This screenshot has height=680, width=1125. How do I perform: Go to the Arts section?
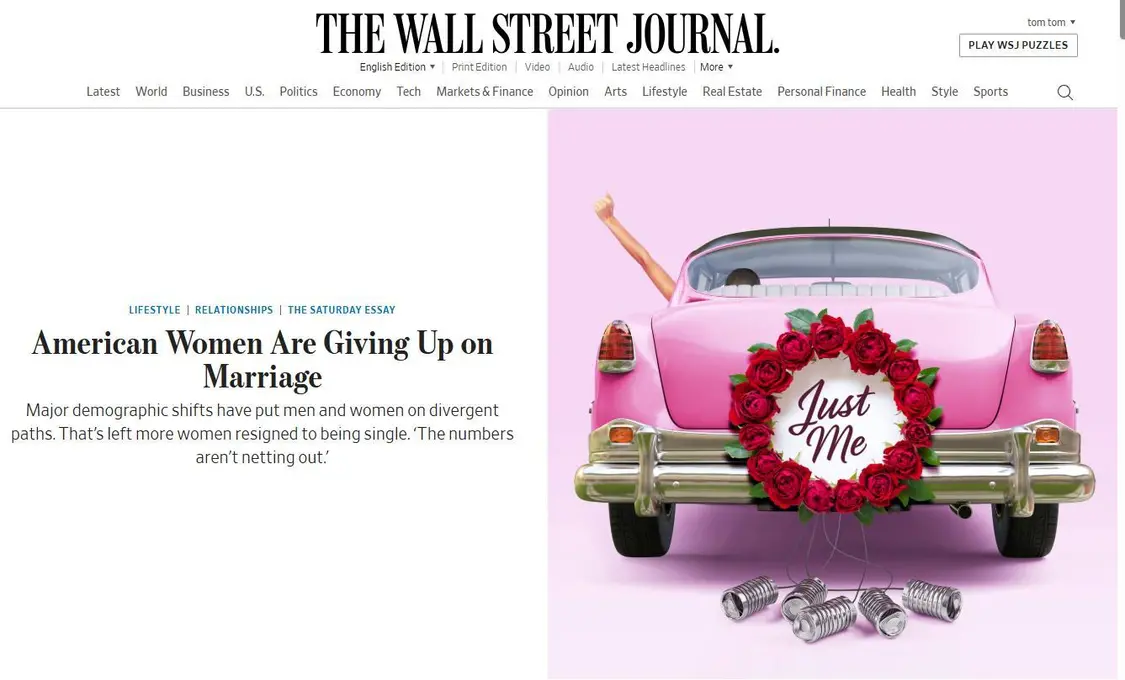615,92
